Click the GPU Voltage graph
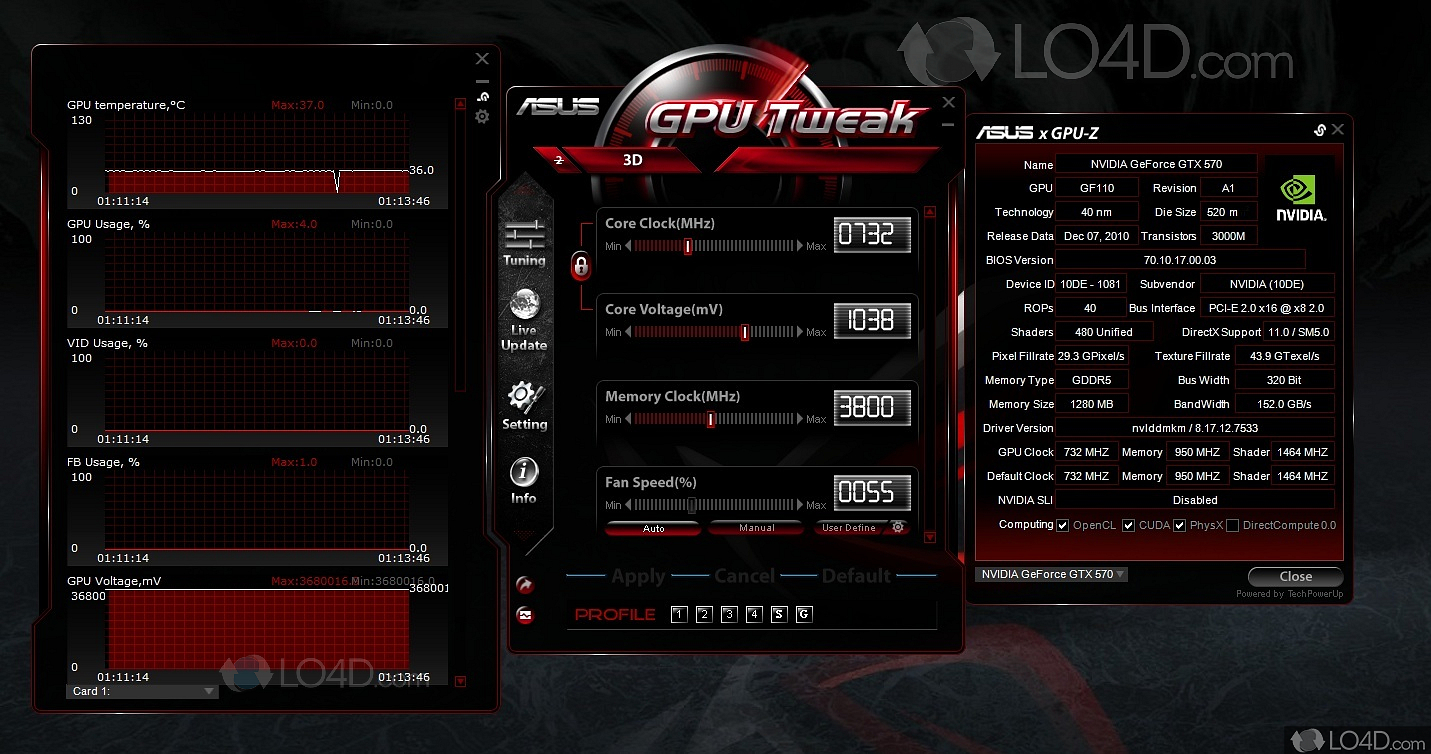This screenshot has width=1431, height=754. (257, 631)
